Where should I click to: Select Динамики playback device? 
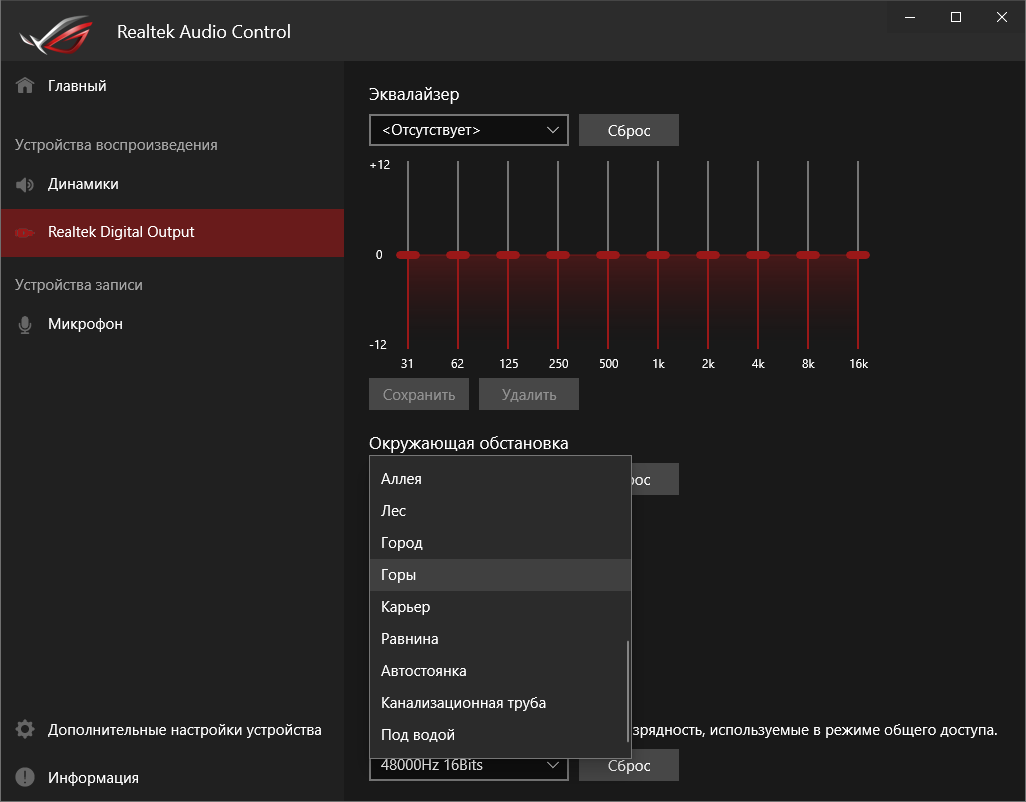(x=172, y=184)
